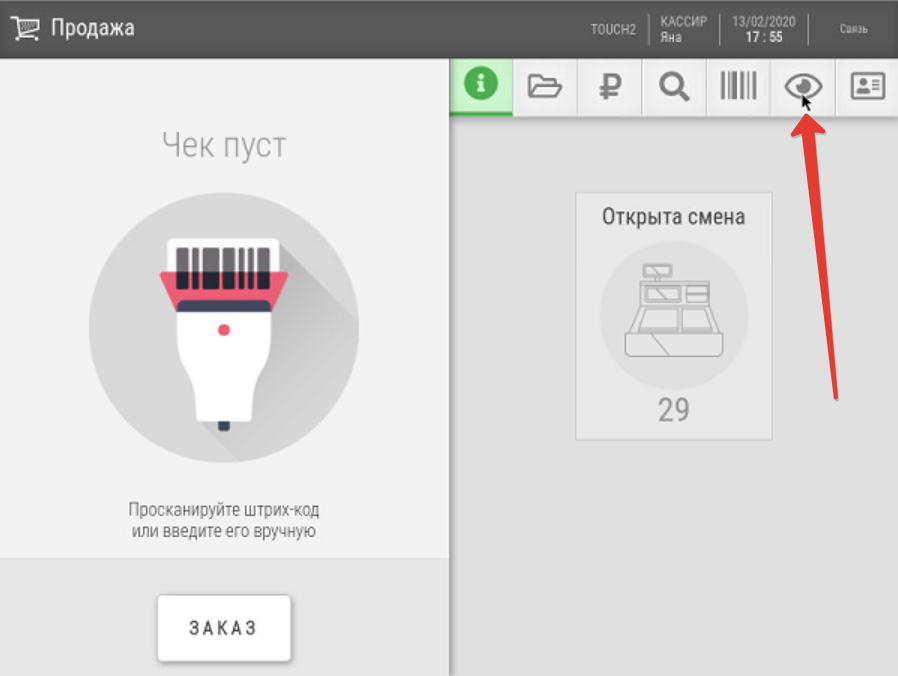The image size is (898, 676).
Task: Click the ЗАКАЗ button
Action: tap(224, 628)
